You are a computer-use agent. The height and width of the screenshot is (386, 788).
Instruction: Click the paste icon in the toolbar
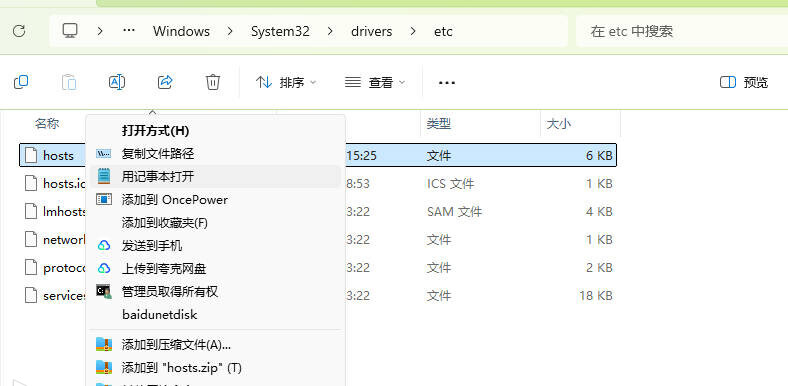click(x=69, y=82)
